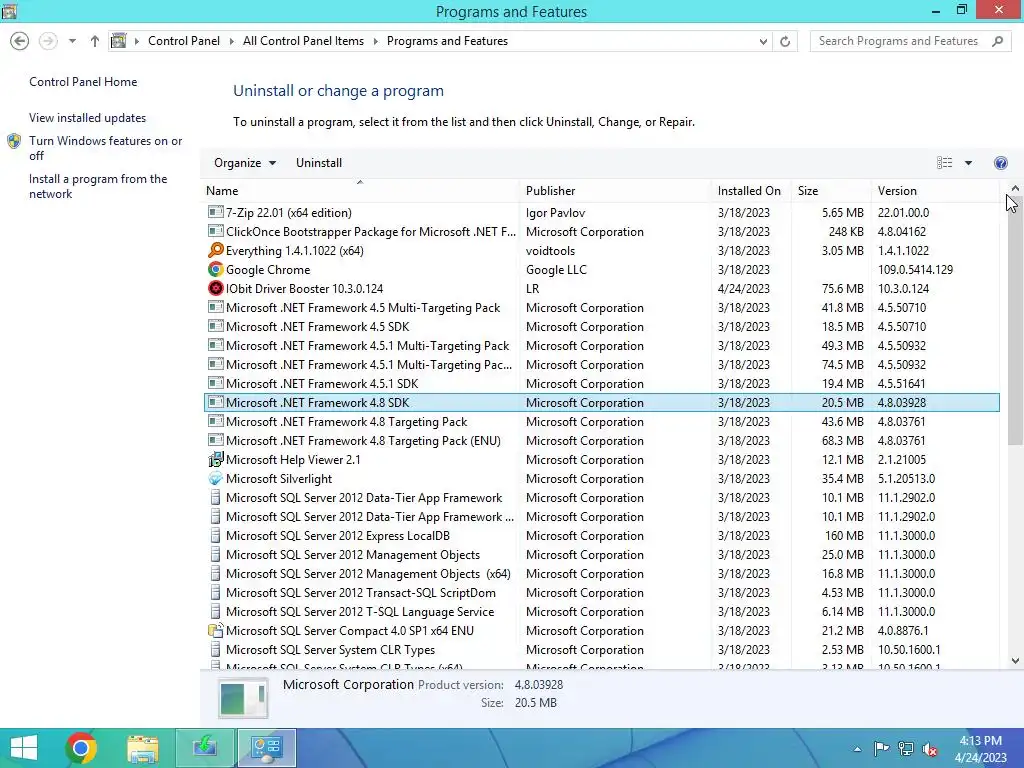Click the IObit Driver Booster icon
1024x768 pixels.
point(215,288)
